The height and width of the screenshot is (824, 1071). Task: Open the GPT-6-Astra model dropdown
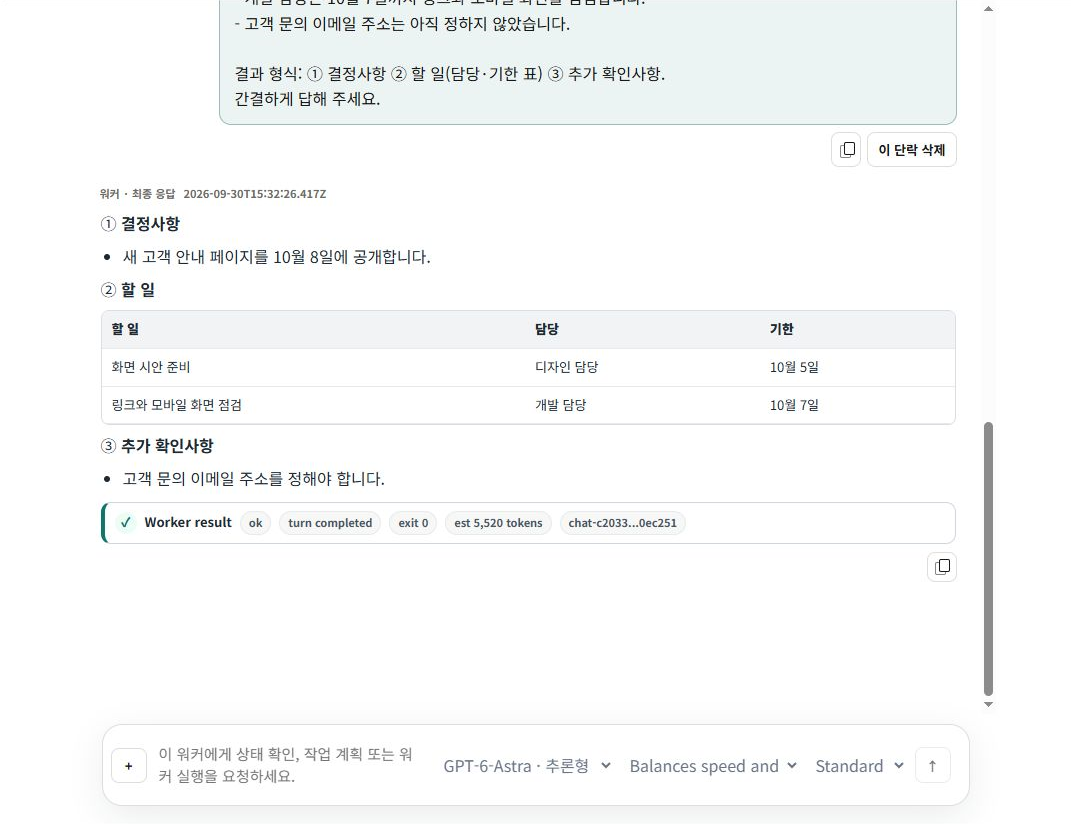(527, 766)
